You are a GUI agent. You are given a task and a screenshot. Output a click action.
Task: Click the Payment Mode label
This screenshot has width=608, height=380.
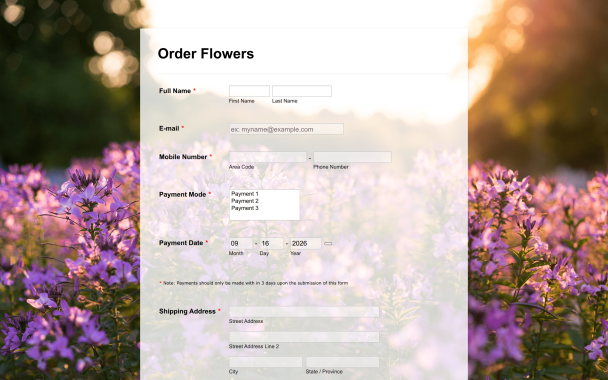pyautogui.click(x=183, y=194)
